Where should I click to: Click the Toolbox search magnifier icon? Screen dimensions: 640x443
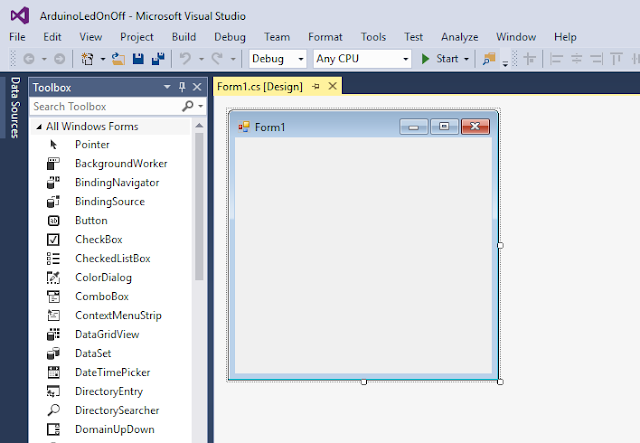click(188, 106)
